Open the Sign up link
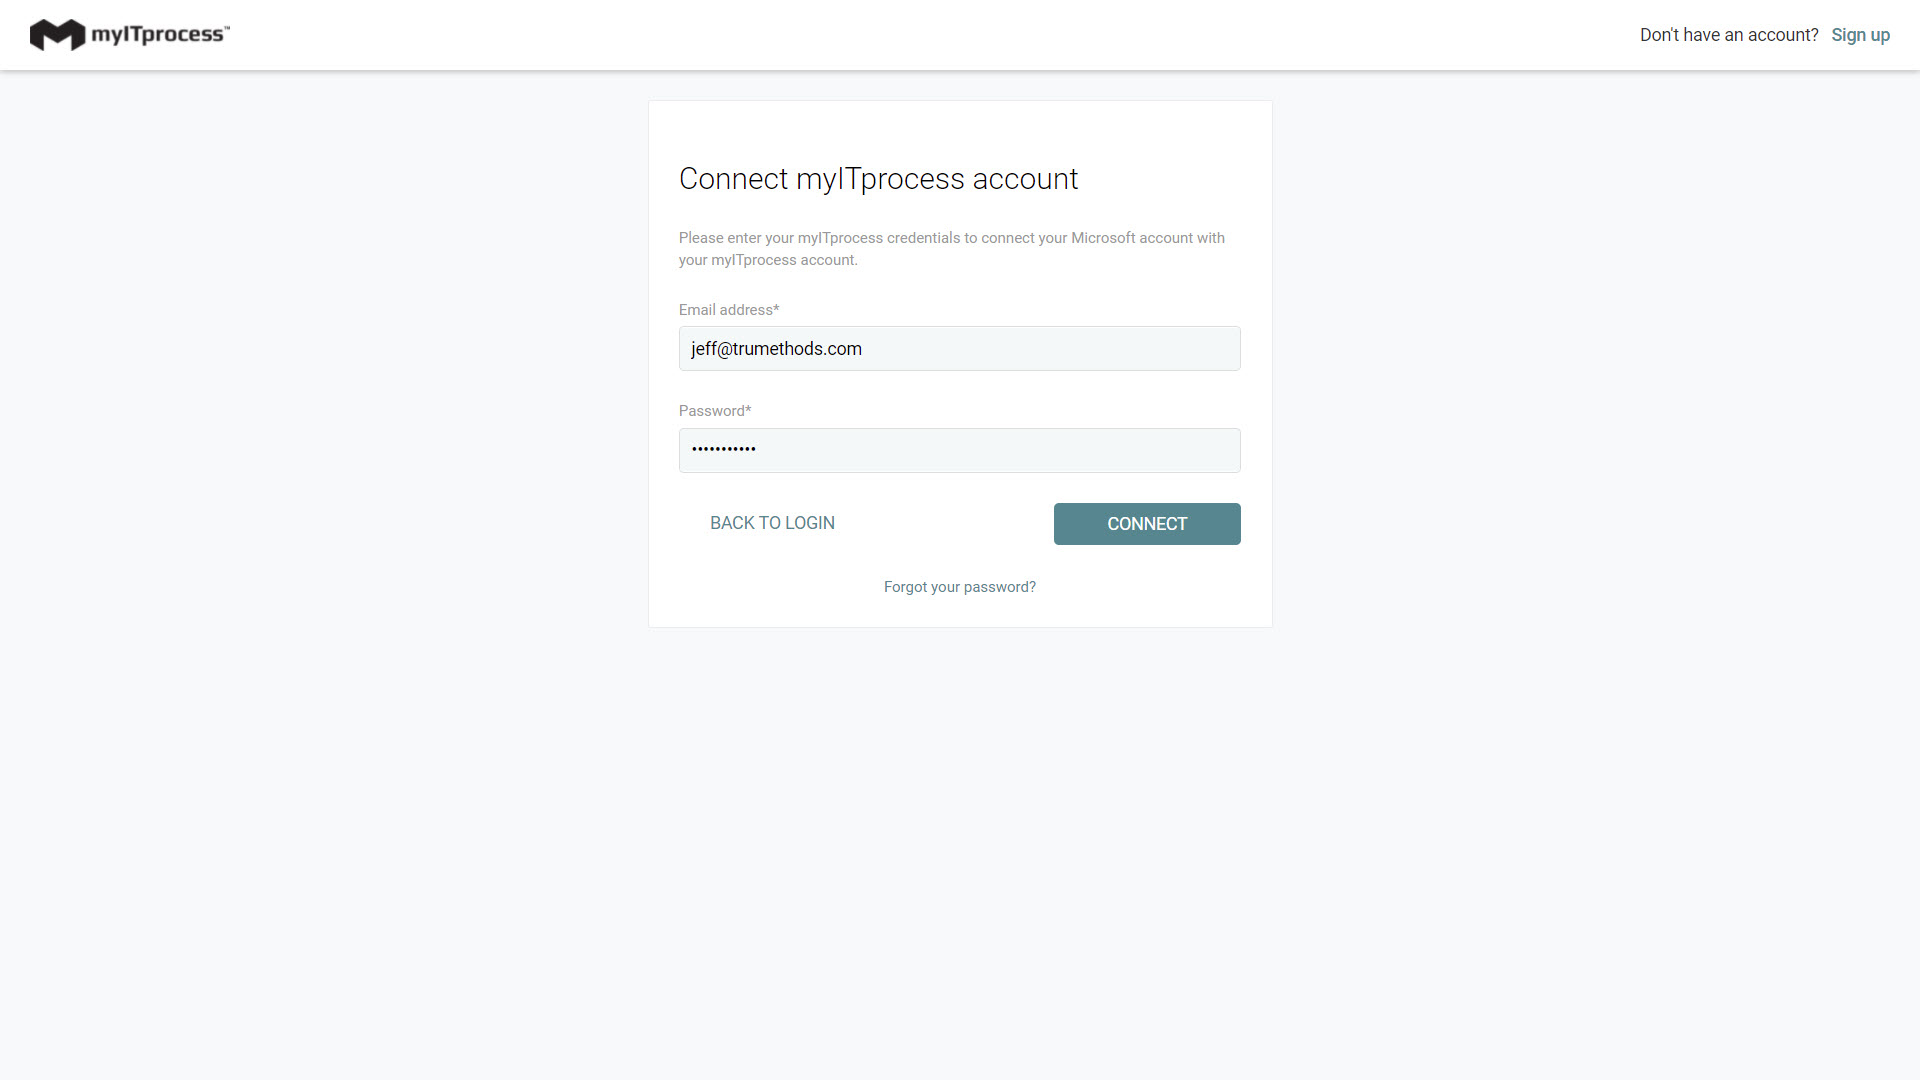This screenshot has height=1080, width=1920. [x=1860, y=35]
